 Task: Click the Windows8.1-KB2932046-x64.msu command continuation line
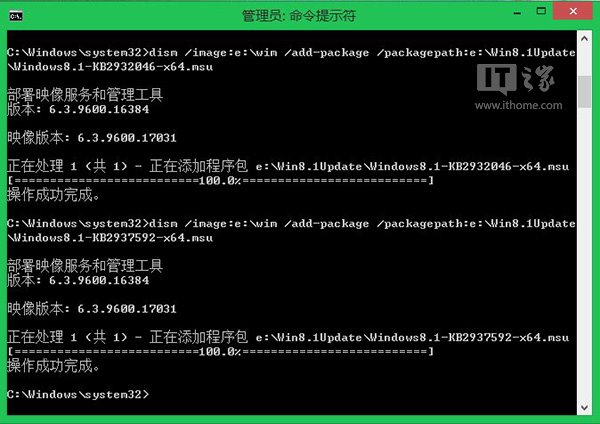coord(111,67)
